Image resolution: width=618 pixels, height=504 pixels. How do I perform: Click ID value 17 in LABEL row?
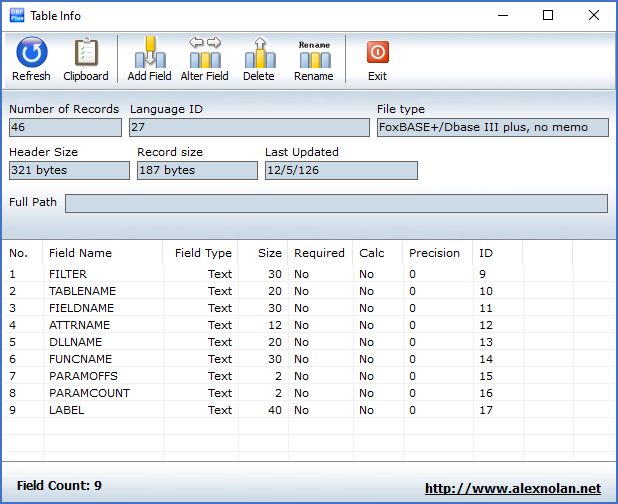486,410
